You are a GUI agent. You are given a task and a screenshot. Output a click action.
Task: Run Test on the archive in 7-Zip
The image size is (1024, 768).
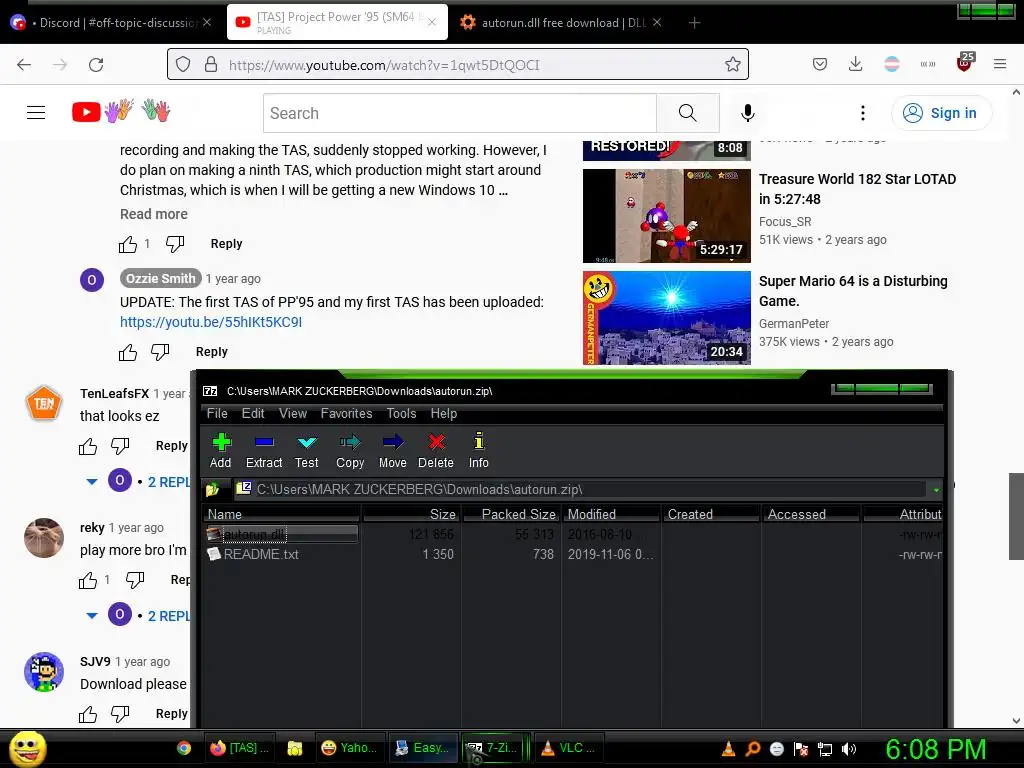tap(306, 451)
